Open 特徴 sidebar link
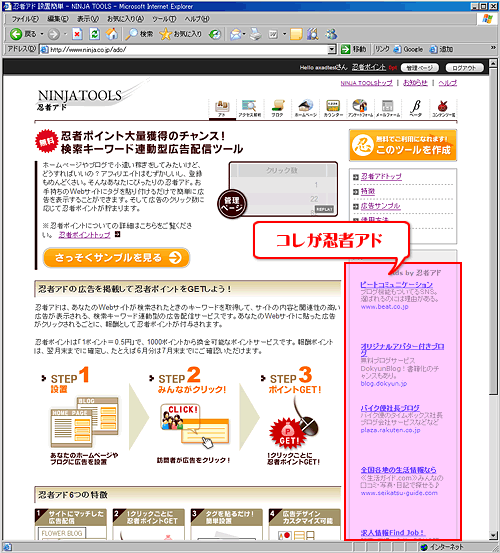Viewport: 500px width, 553px height. (368, 191)
